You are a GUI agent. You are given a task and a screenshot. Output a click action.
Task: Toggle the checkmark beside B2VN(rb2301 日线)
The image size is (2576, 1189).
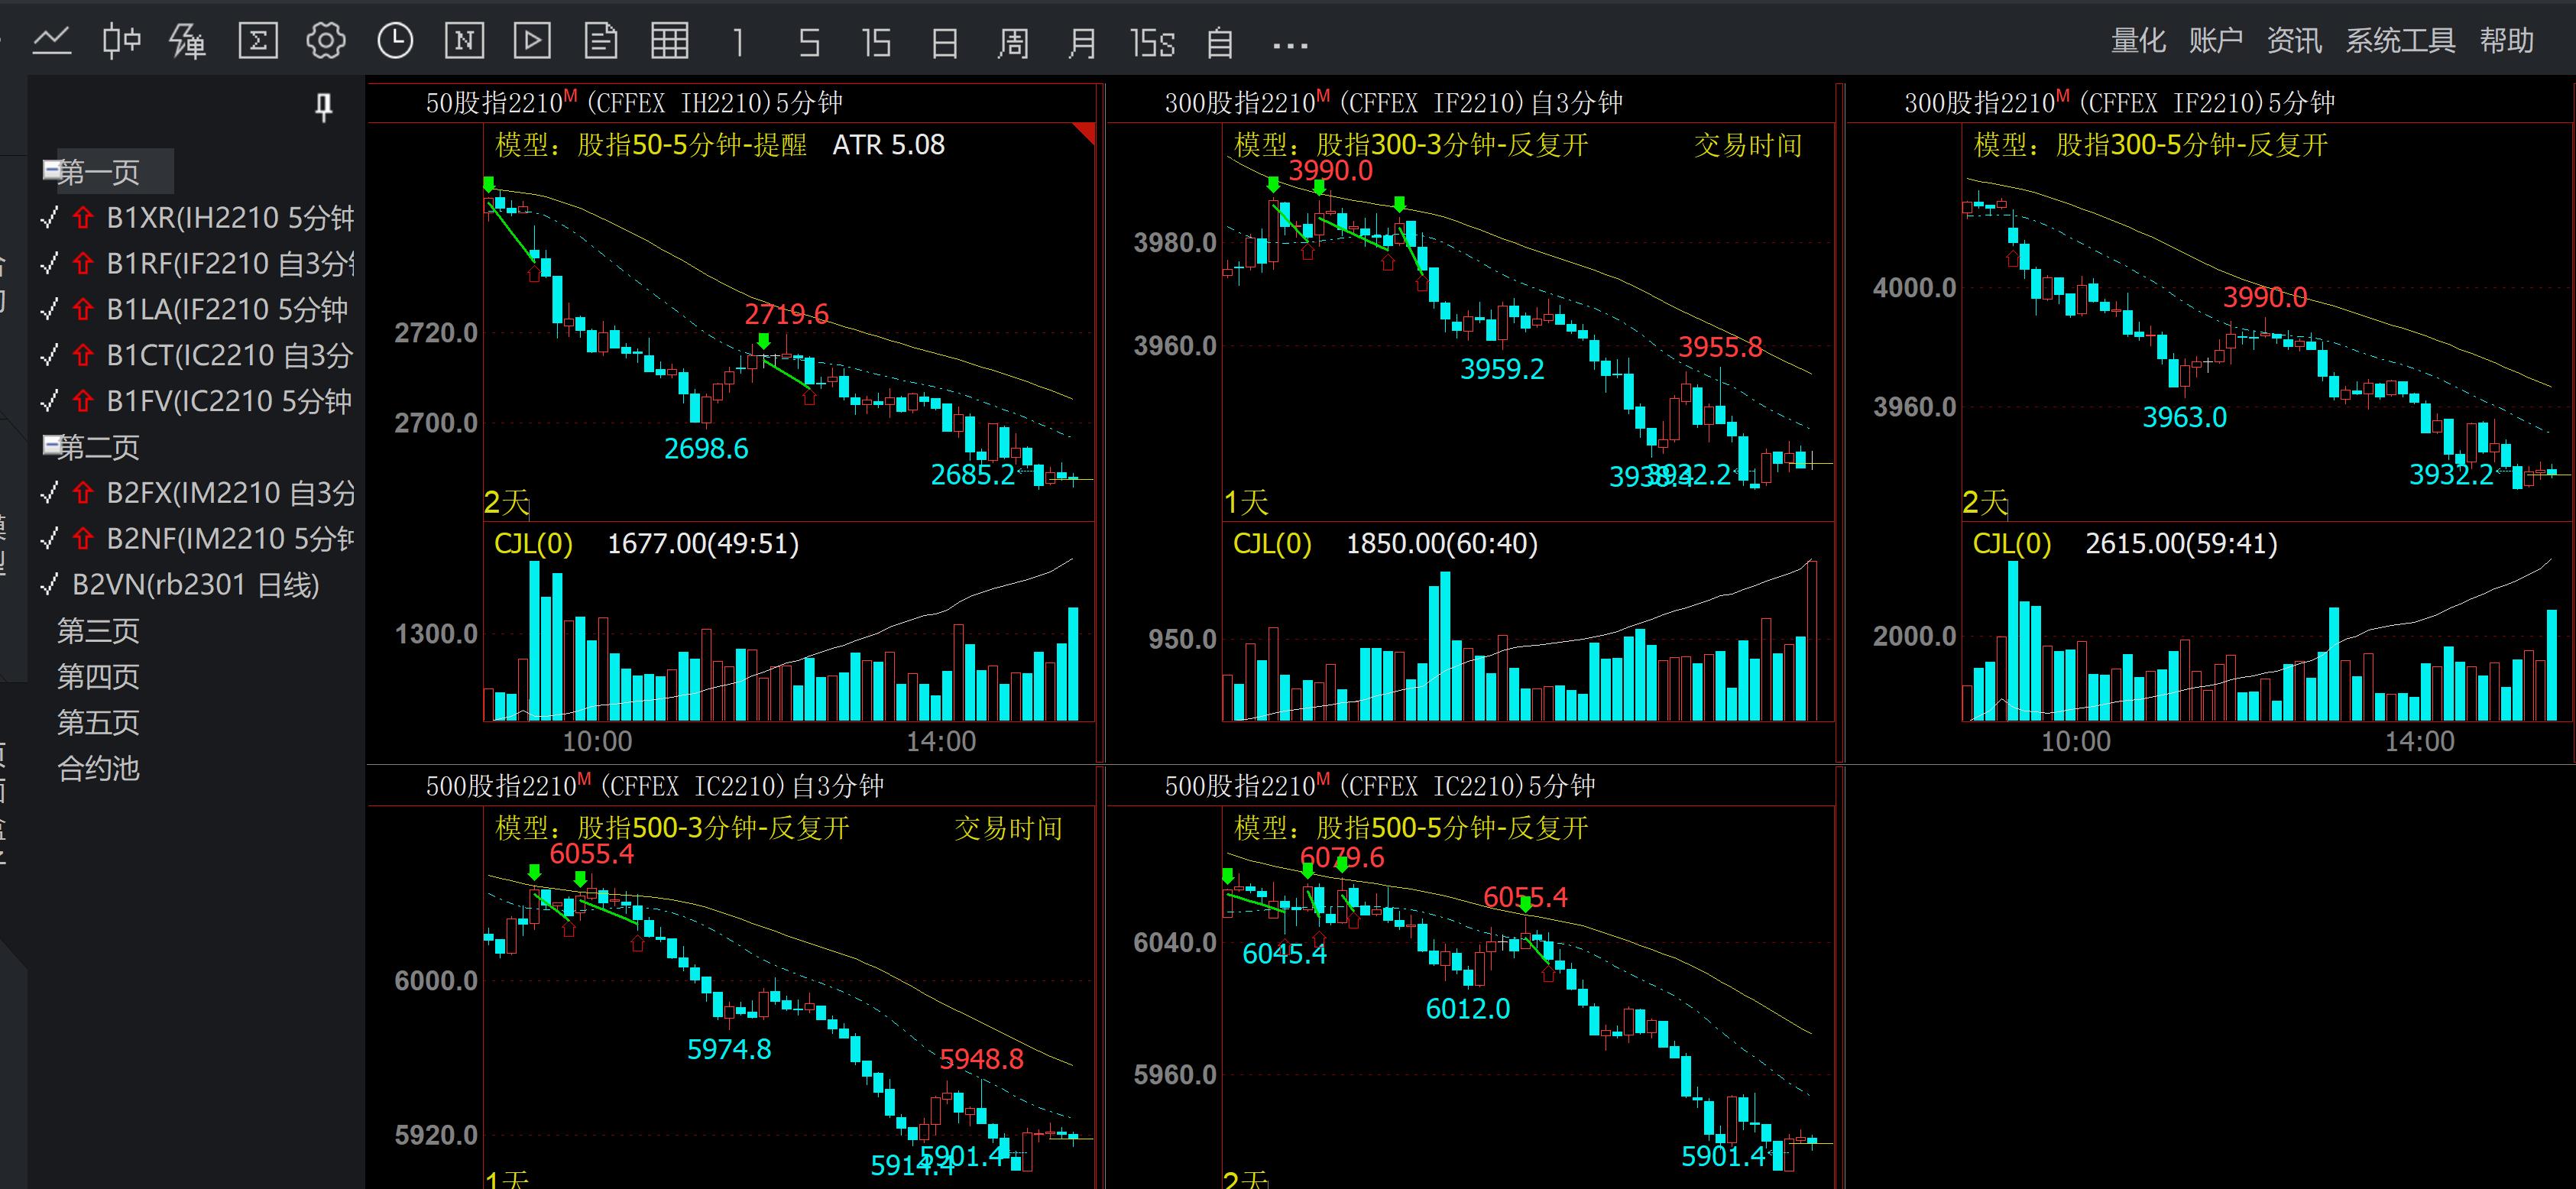(49, 585)
